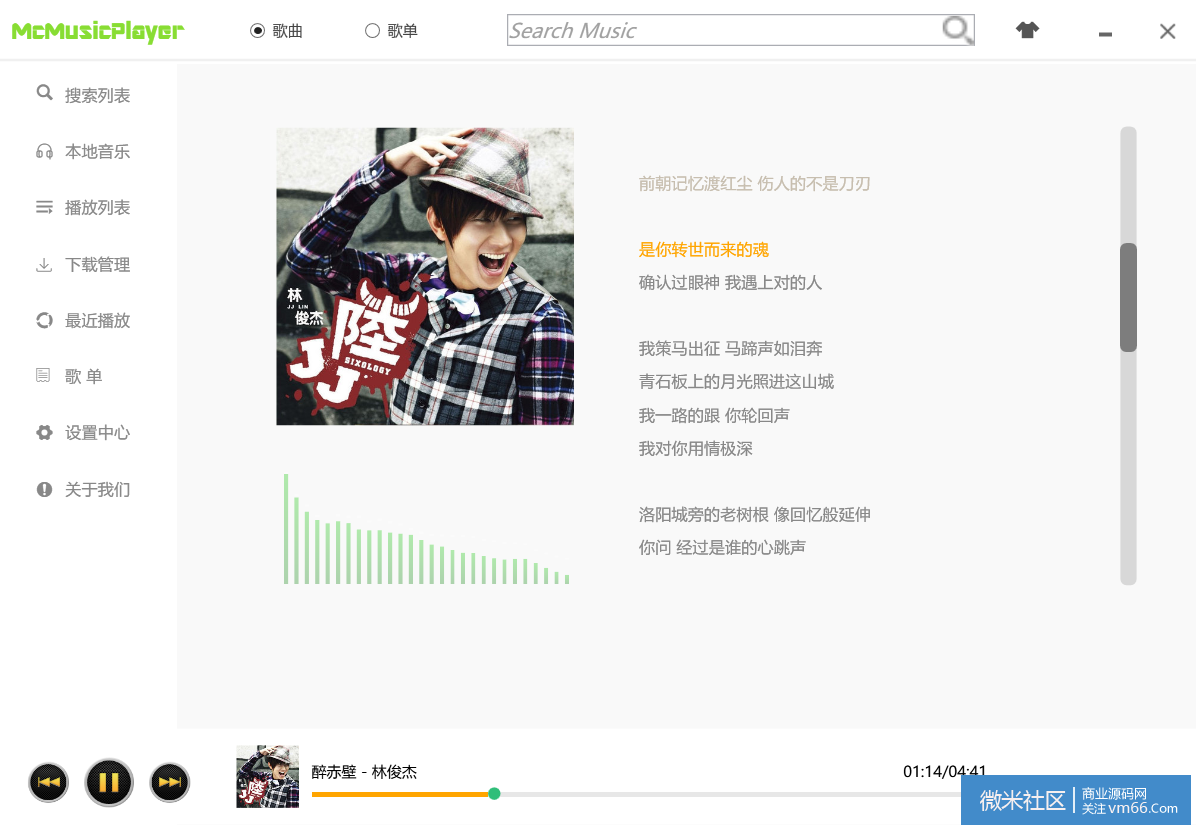Click the small album thumbnail in player bar
The width and height of the screenshot is (1196, 825).
click(267, 776)
